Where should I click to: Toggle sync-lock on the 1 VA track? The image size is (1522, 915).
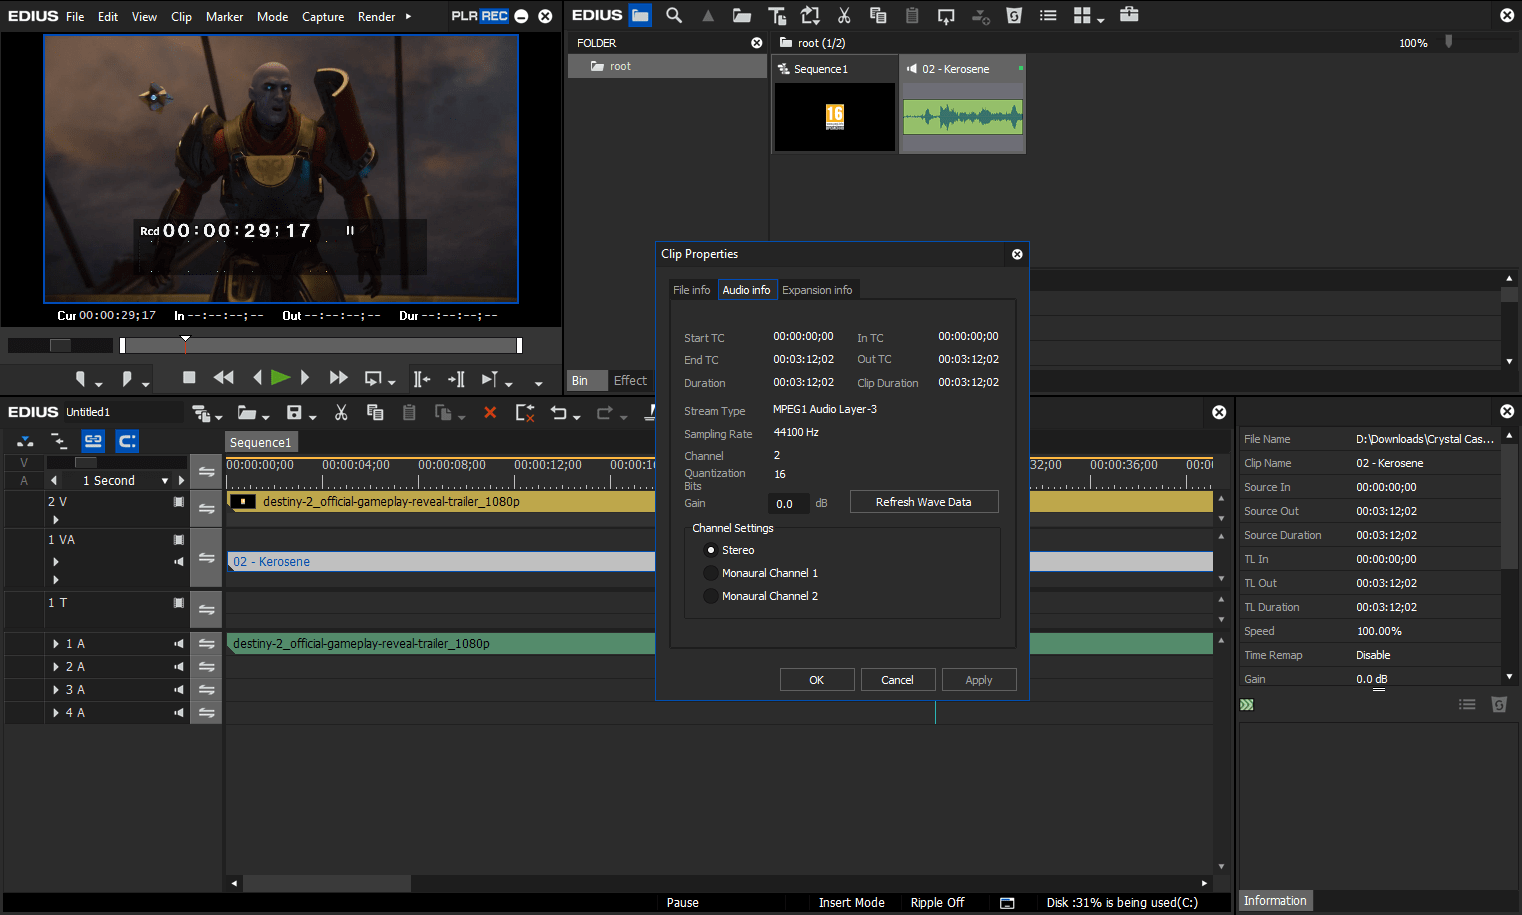coord(206,558)
